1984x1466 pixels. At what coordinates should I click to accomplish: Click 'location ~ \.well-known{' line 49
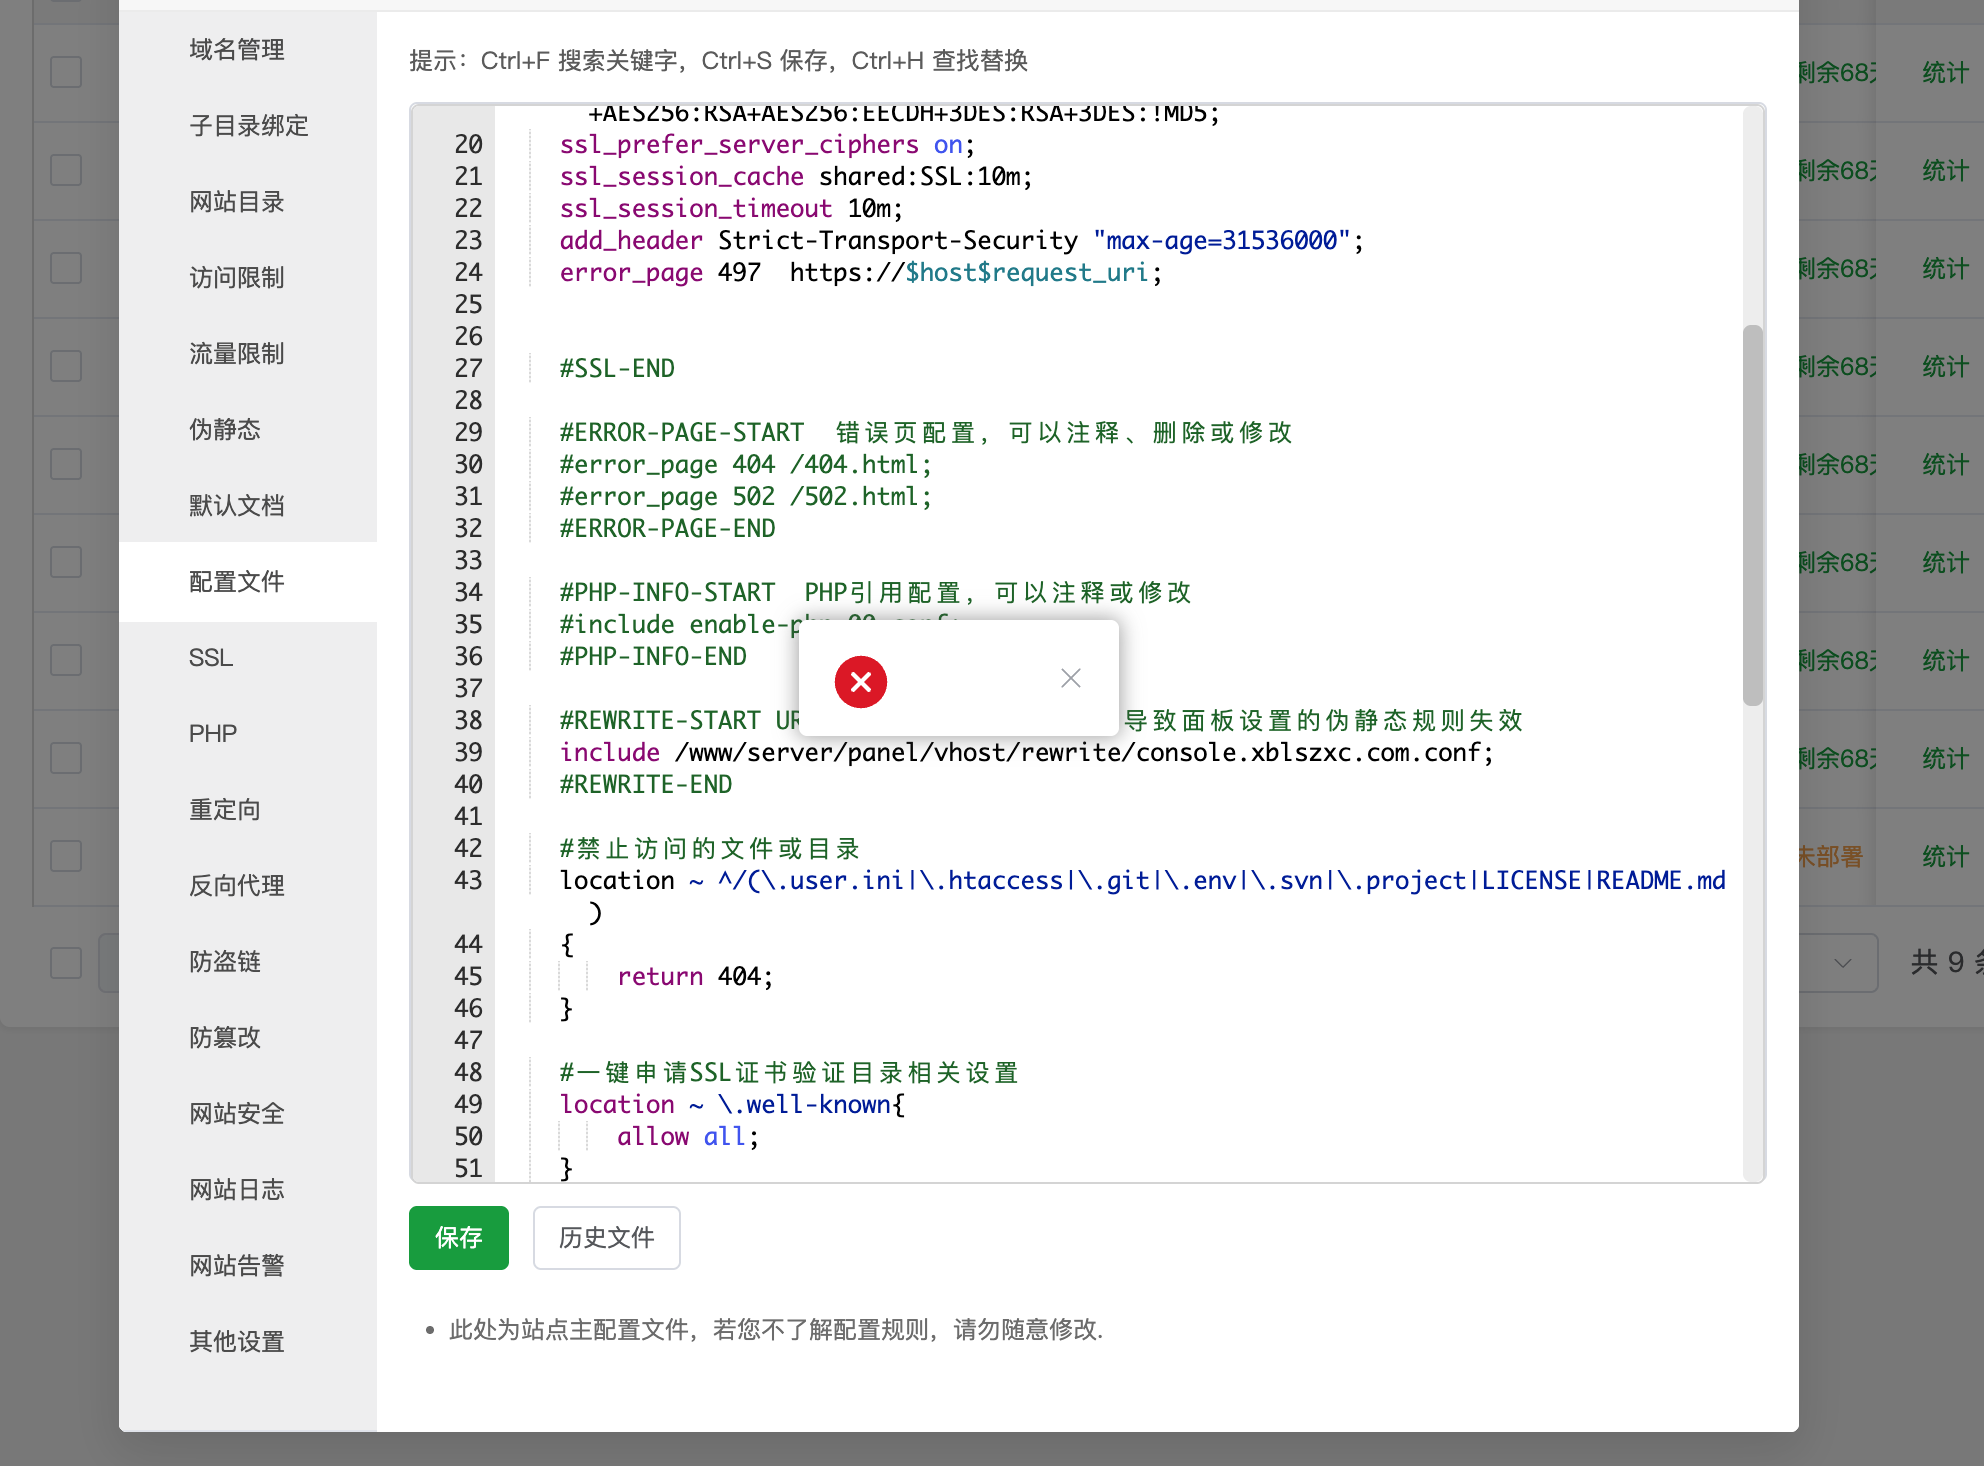[732, 1104]
